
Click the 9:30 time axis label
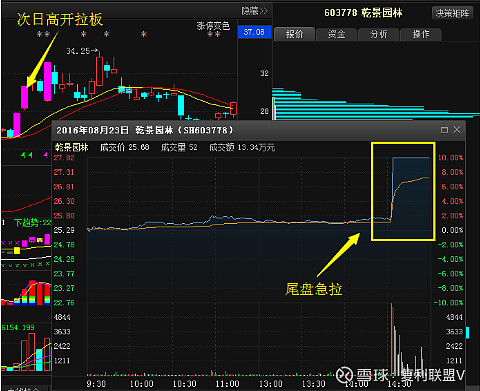(96, 384)
